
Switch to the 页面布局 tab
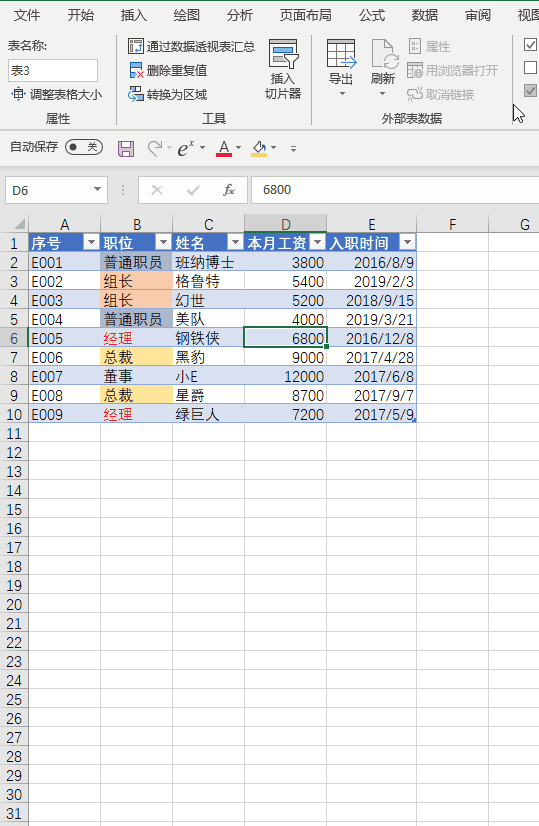[306, 15]
